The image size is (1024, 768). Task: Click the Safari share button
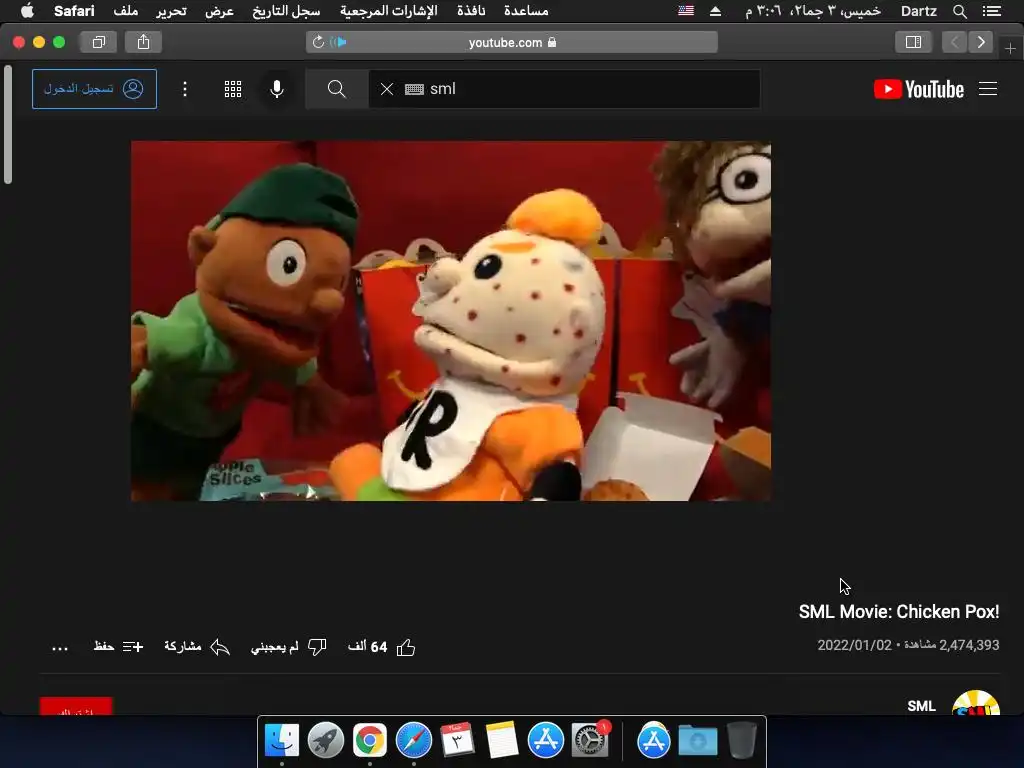[144, 42]
